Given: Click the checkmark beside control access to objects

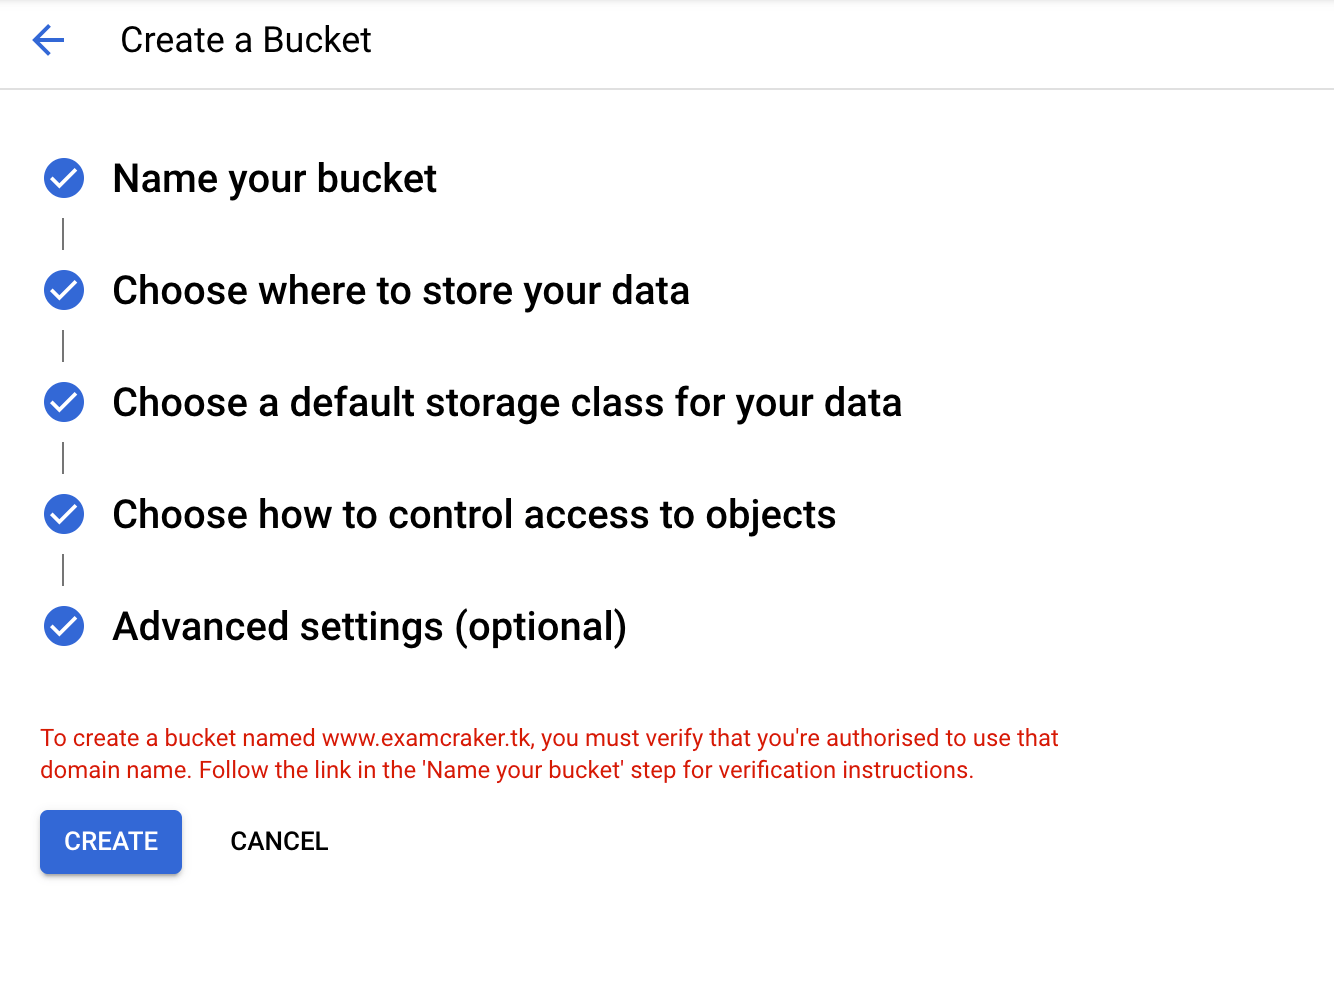Looking at the screenshot, I should tap(64, 515).
